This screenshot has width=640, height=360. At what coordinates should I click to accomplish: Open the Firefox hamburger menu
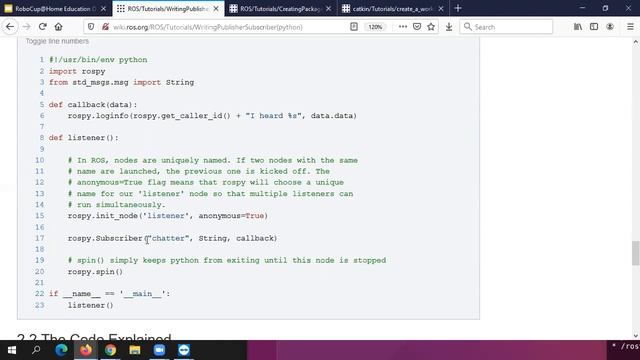click(630, 27)
